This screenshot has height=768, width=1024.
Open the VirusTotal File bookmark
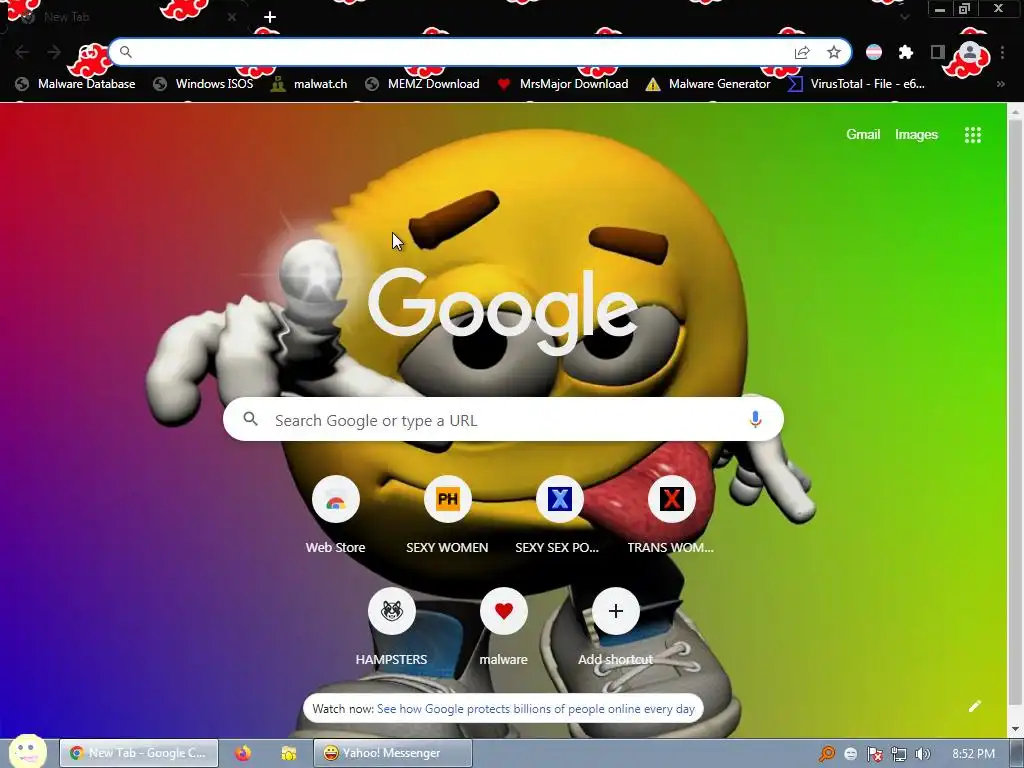pos(856,84)
